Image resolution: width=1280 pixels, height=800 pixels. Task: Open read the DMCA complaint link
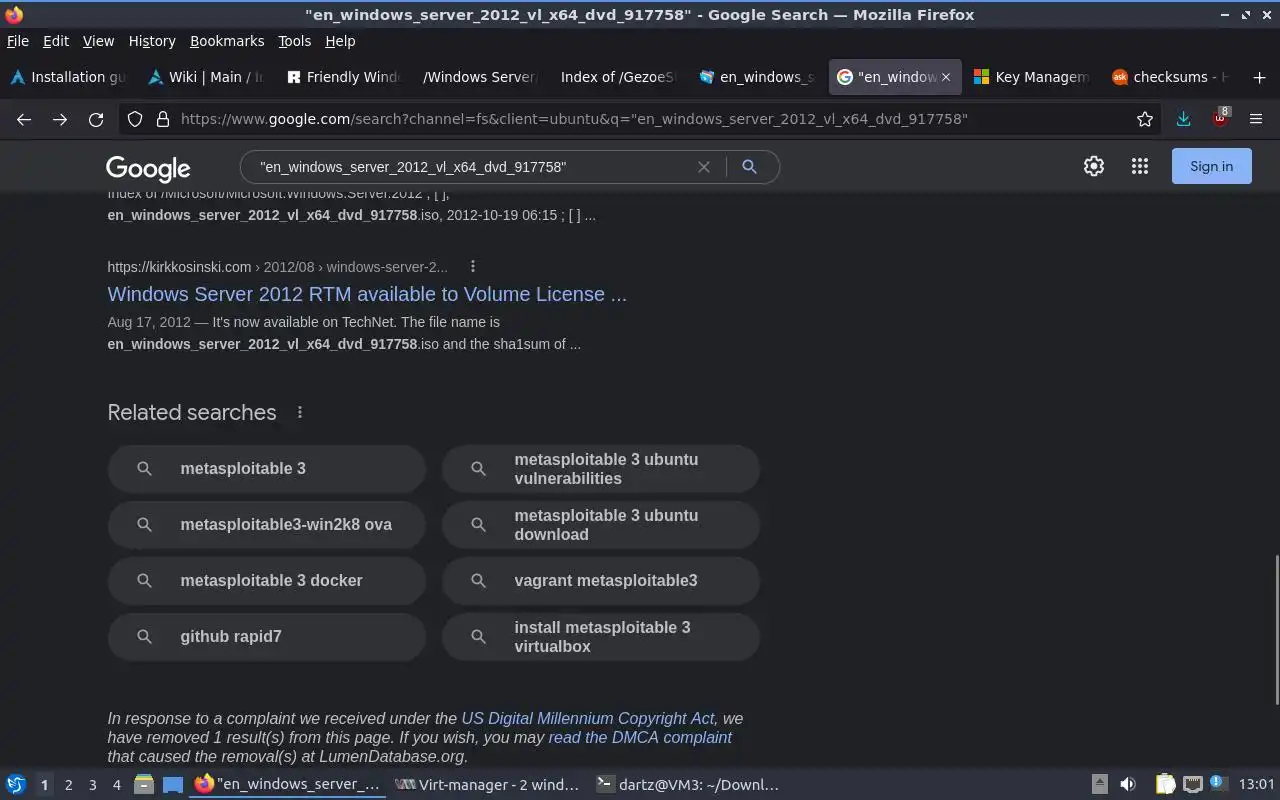640,737
